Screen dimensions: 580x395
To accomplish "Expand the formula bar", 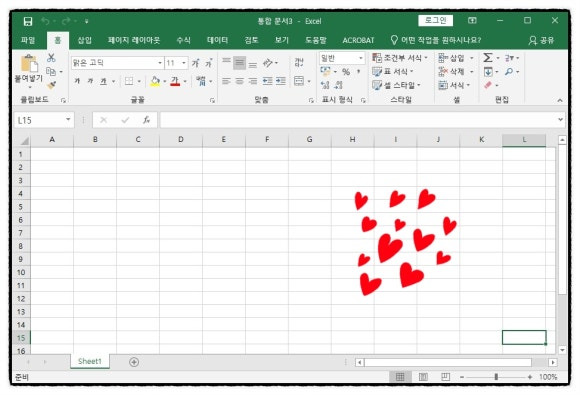I will (560, 119).
